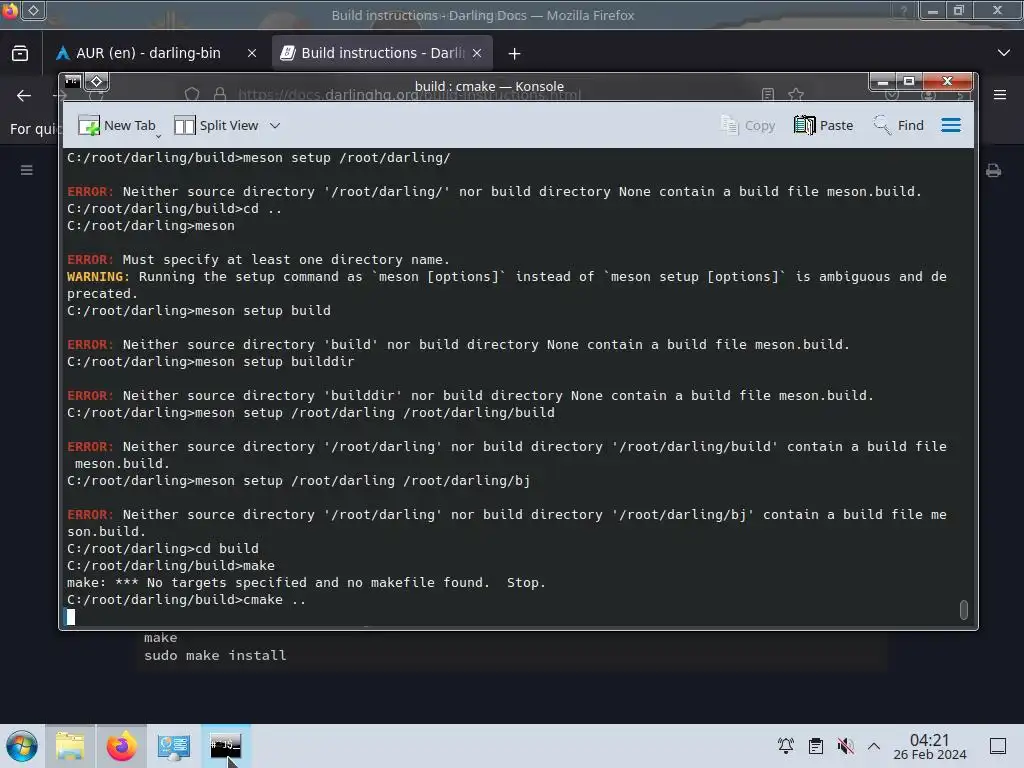
Task: Click the clock showing 04:21
Action: point(929,746)
